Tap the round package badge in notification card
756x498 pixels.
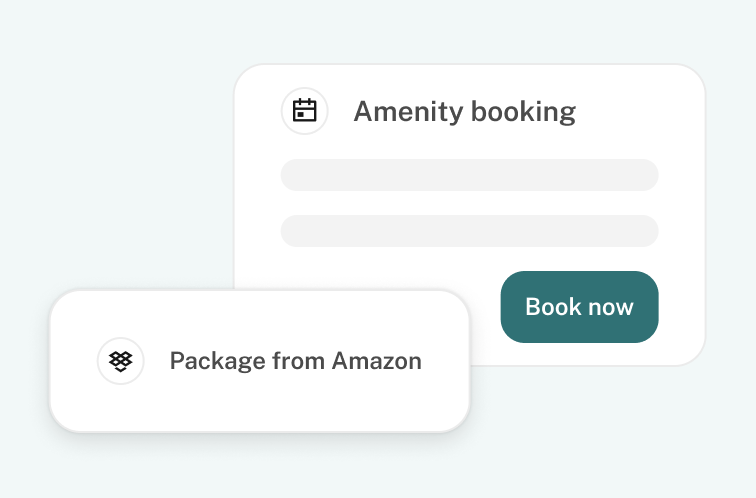coord(121,361)
